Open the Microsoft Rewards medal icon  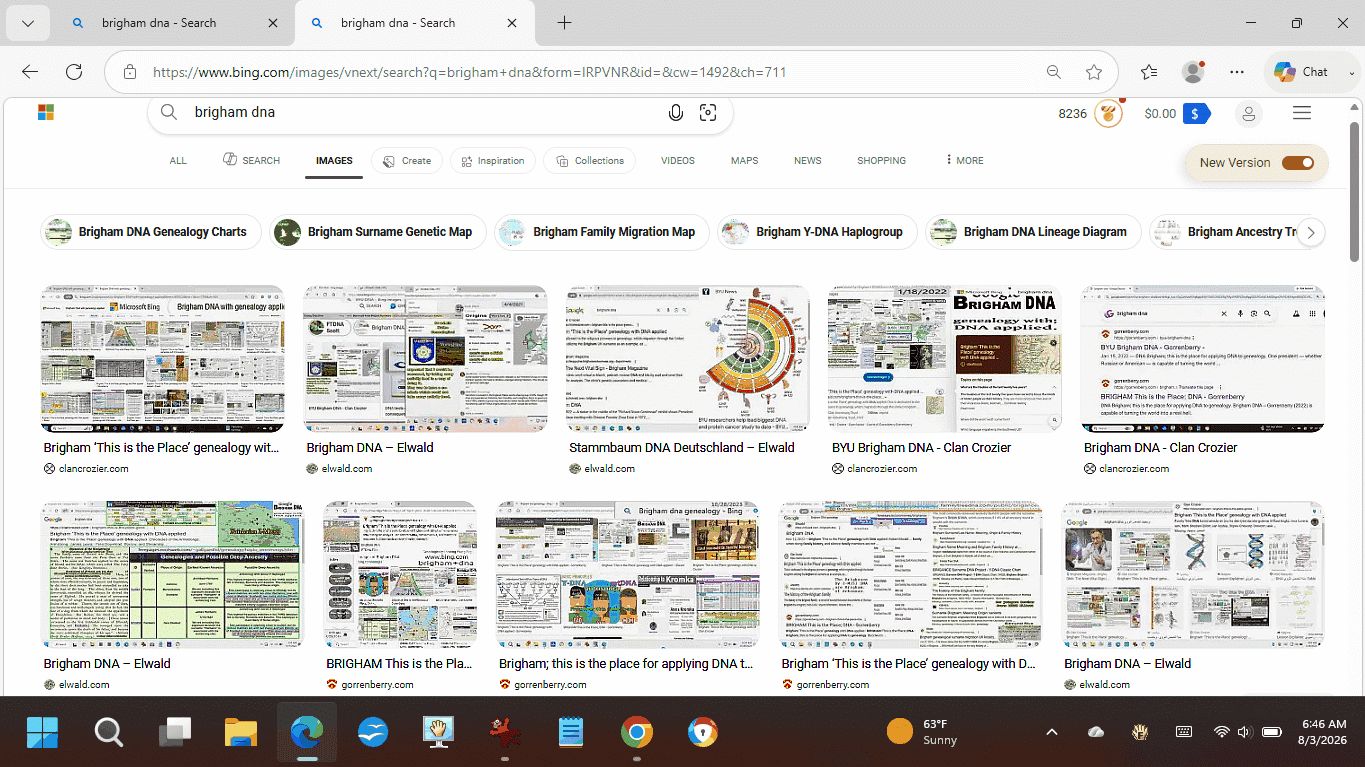tap(1107, 113)
